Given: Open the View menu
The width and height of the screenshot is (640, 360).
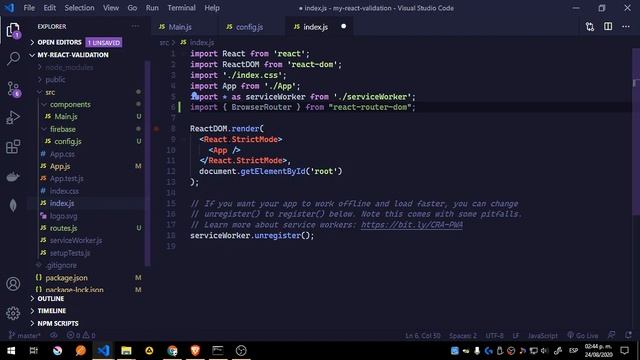Looking at the screenshot, I should (111, 8).
